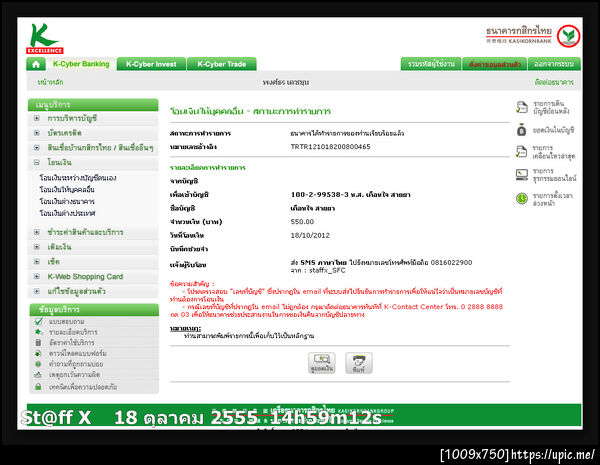This screenshot has width=600, height=465.
Task: Open the ตั้งค่าข้อมูลส่วนตัว red tab
Action: pyautogui.click(x=495, y=64)
